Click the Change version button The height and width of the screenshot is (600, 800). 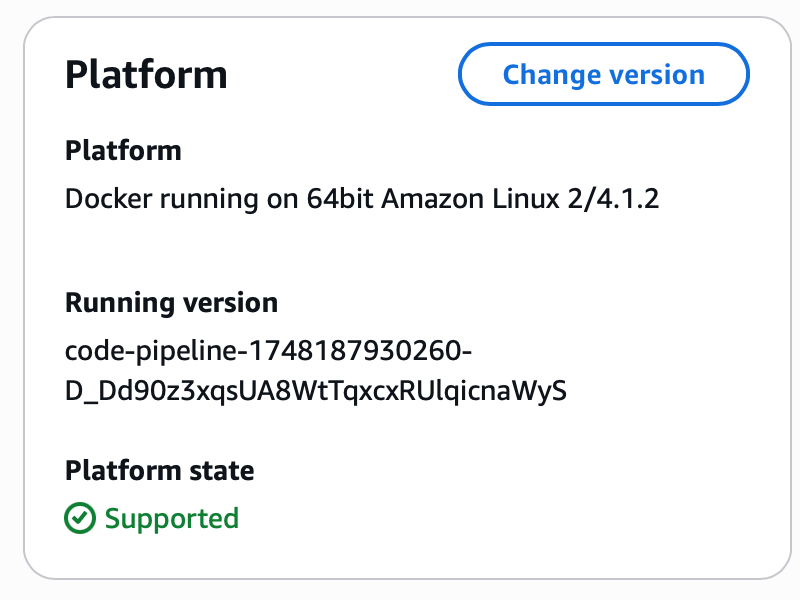(604, 74)
